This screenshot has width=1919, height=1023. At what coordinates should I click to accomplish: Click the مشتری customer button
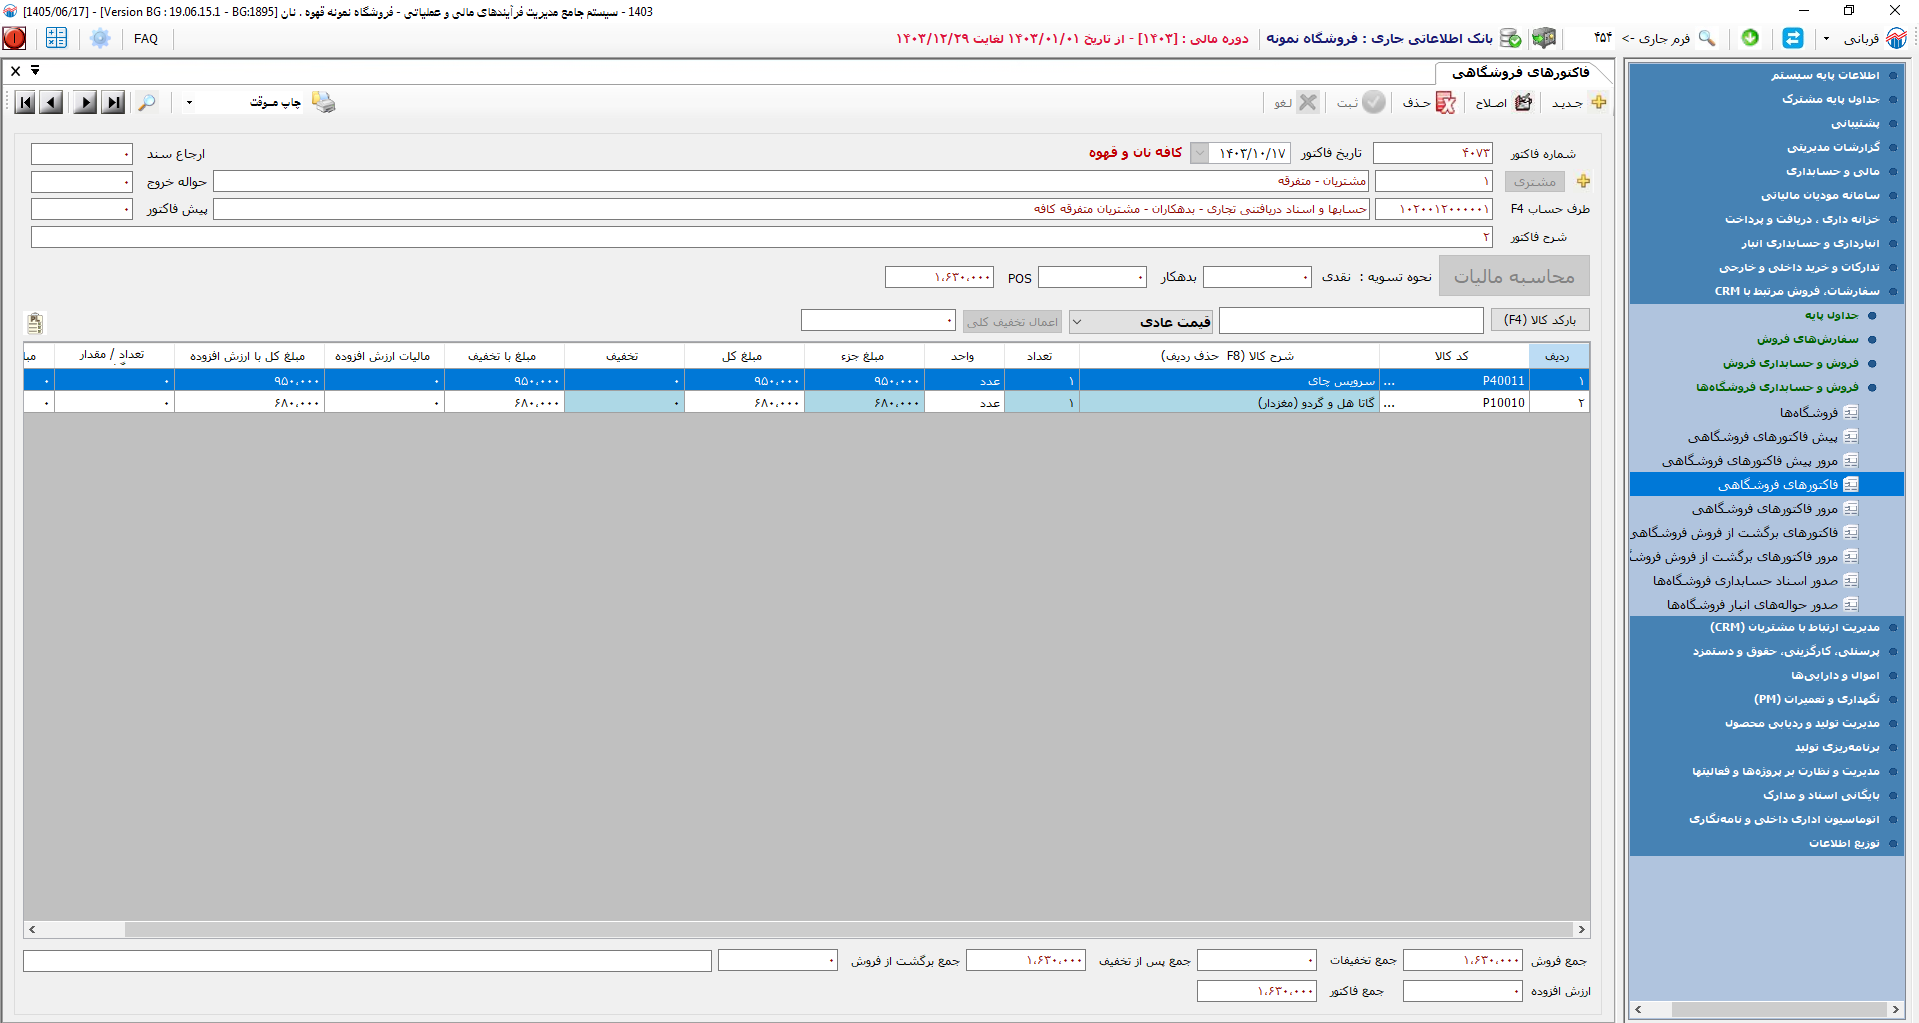point(1534,181)
